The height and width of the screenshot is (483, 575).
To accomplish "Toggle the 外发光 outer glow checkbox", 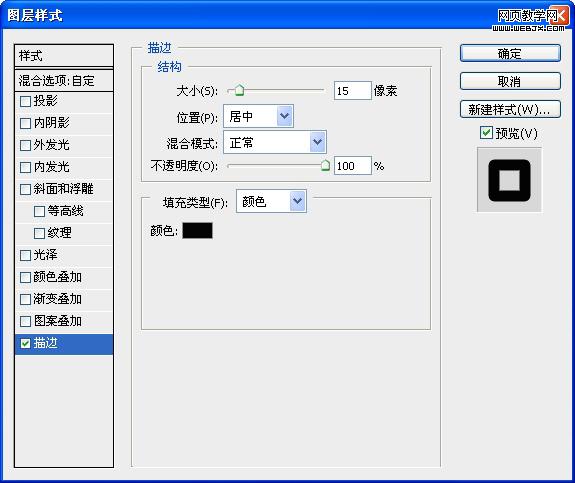I will pyautogui.click(x=25, y=145).
